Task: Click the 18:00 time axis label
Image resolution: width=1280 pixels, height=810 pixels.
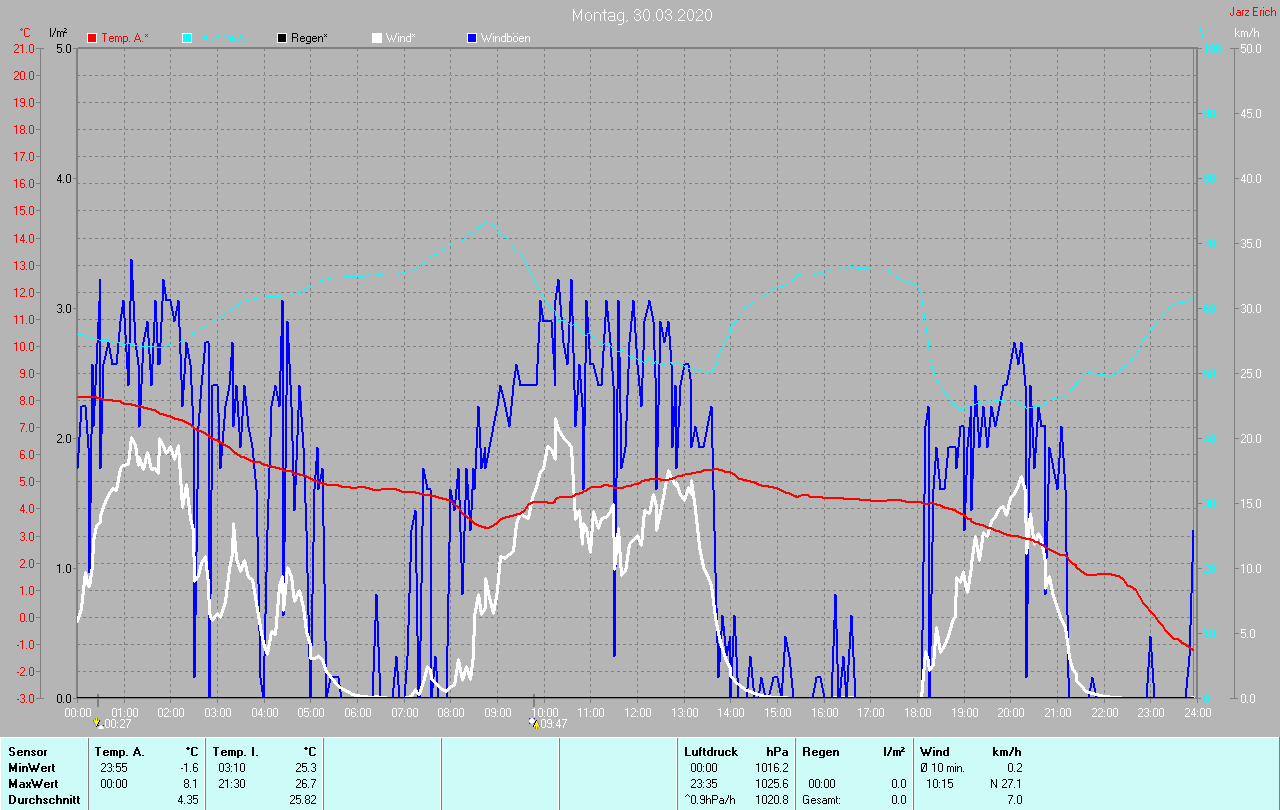Action: click(917, 712)
